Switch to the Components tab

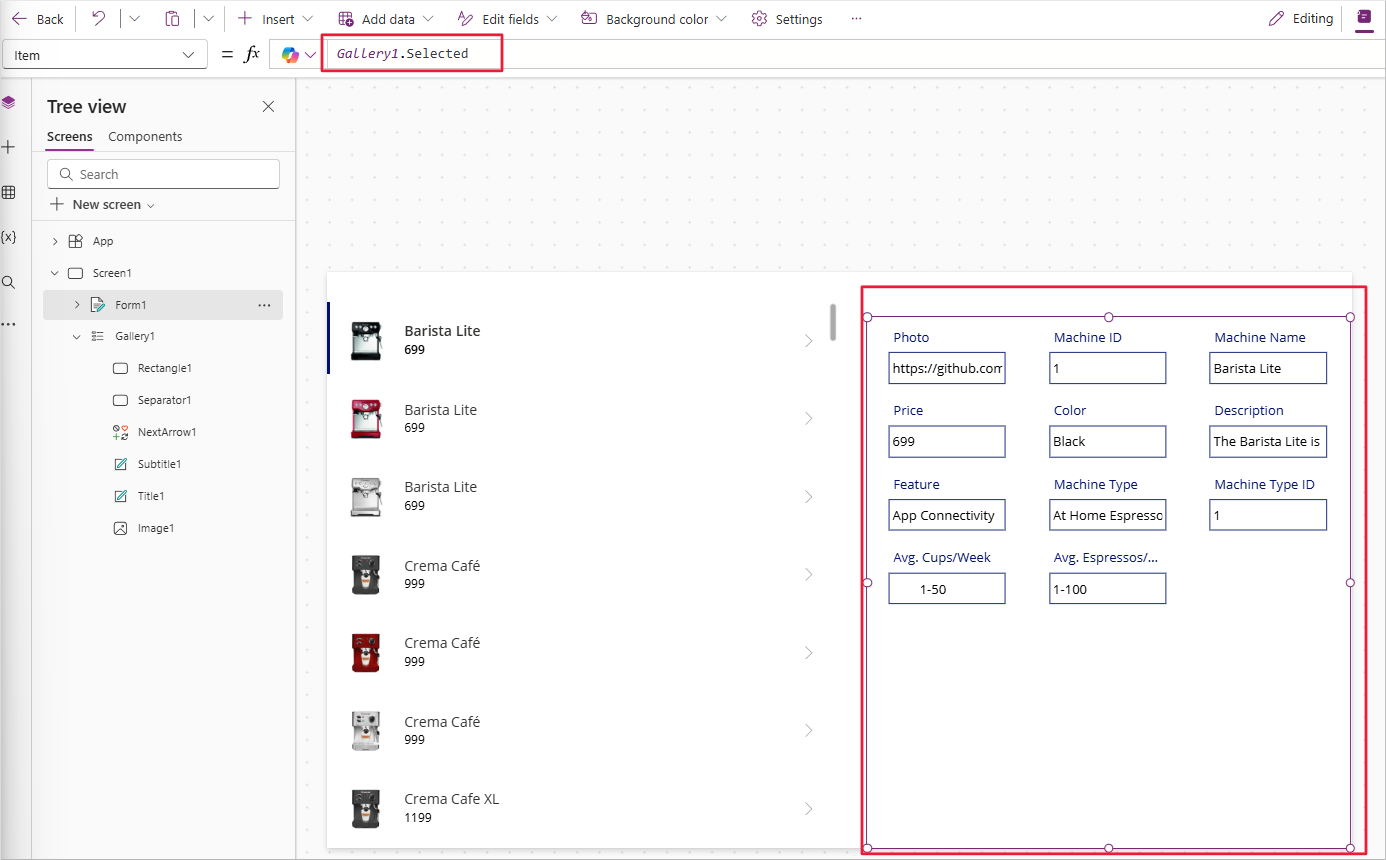coord(145,137)
